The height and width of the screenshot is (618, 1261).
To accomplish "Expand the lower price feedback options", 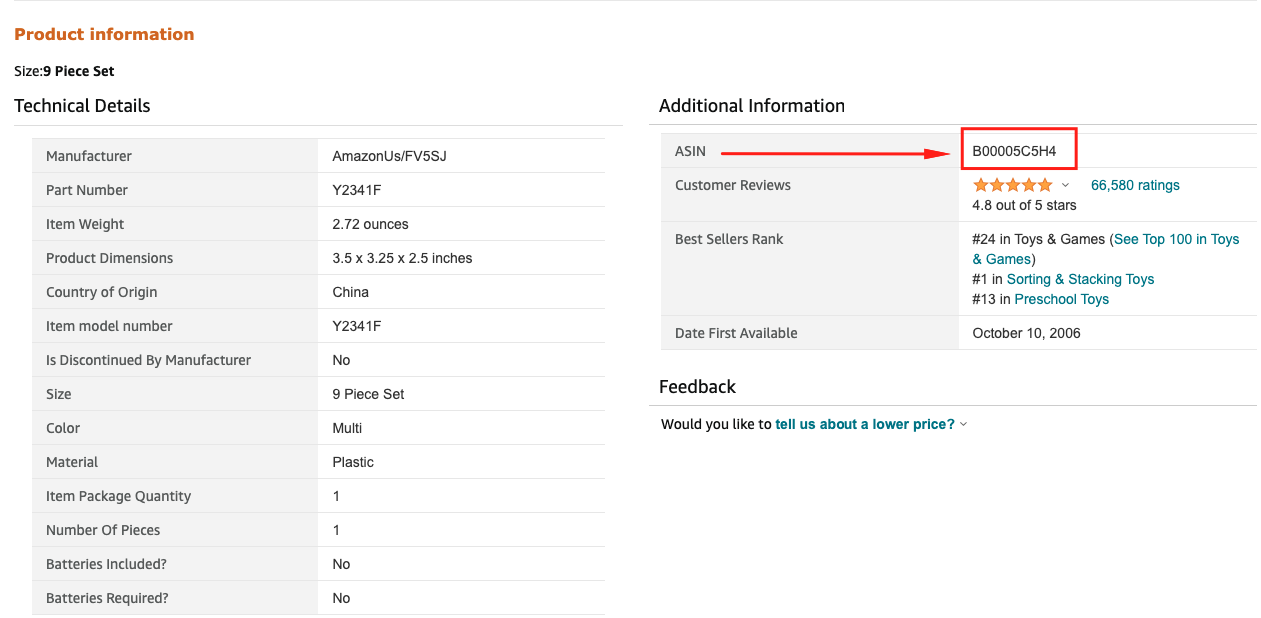I will 963,423.
